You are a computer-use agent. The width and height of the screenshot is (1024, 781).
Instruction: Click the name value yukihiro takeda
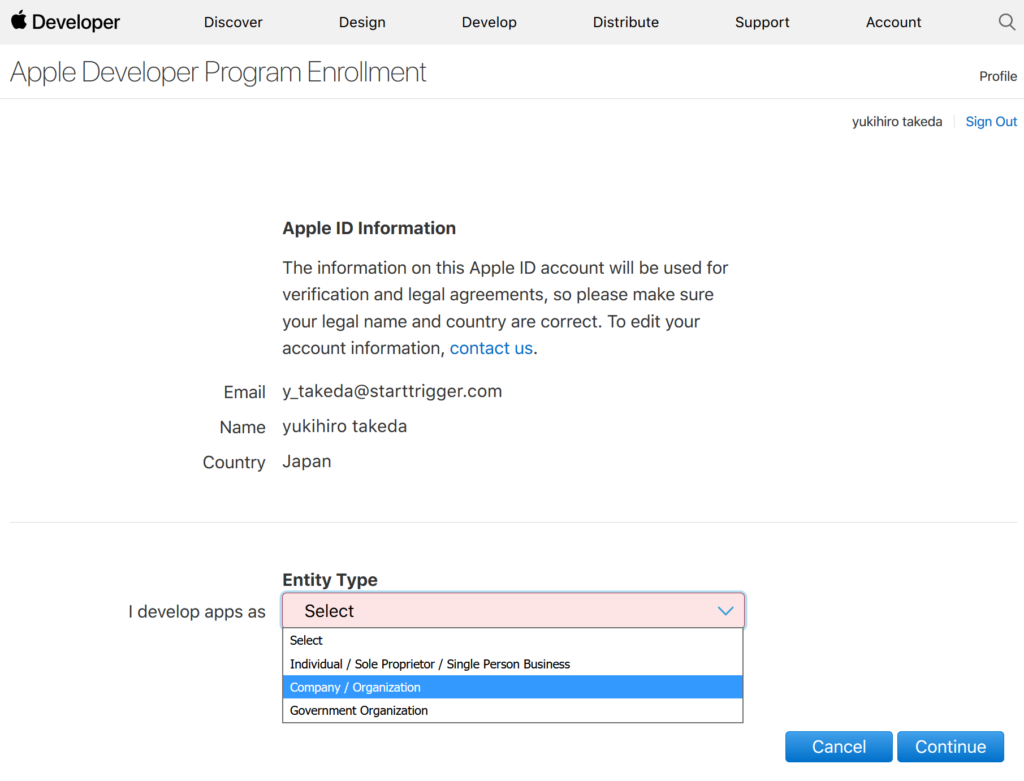344,426
